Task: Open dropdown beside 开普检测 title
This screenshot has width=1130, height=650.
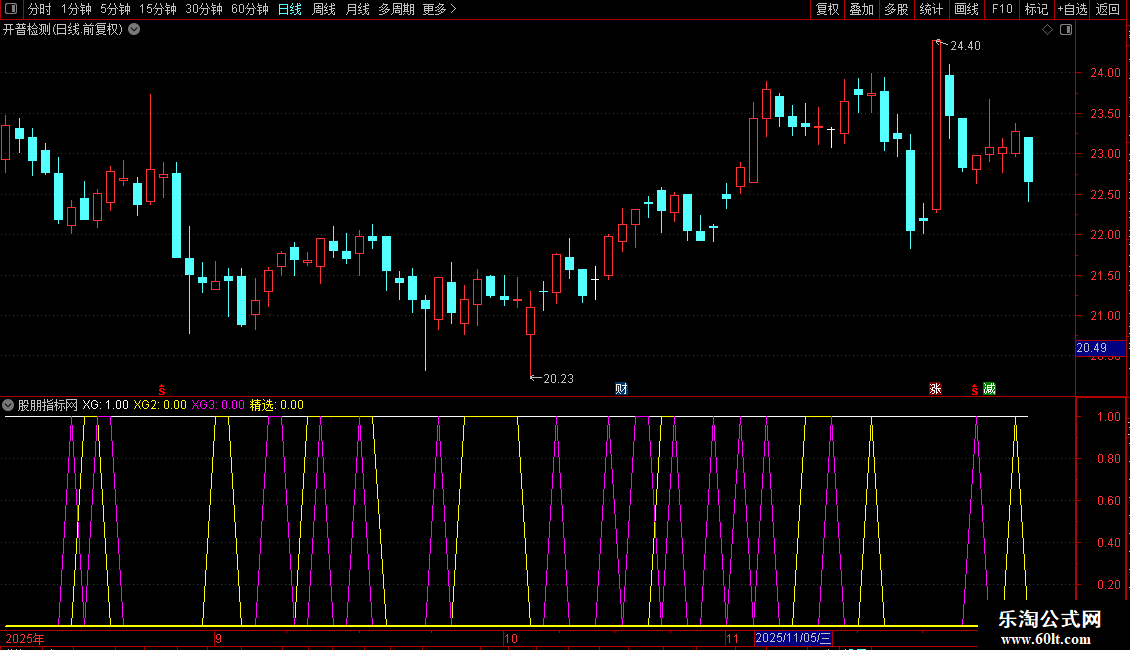Action: [134, 30]
